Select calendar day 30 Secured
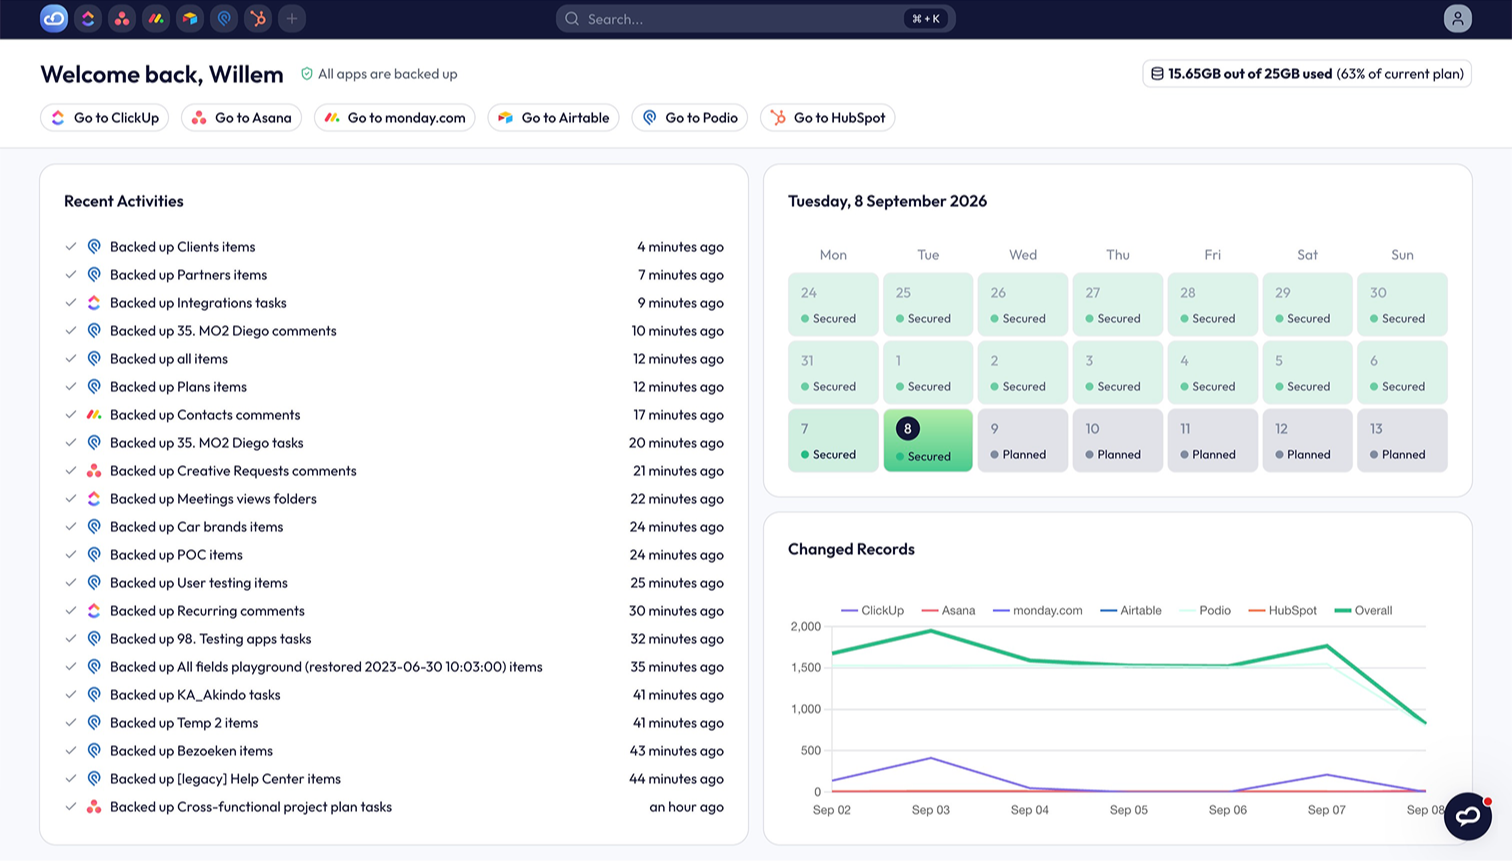This screenshot has height=861, width=1512. pos(1402,304)
